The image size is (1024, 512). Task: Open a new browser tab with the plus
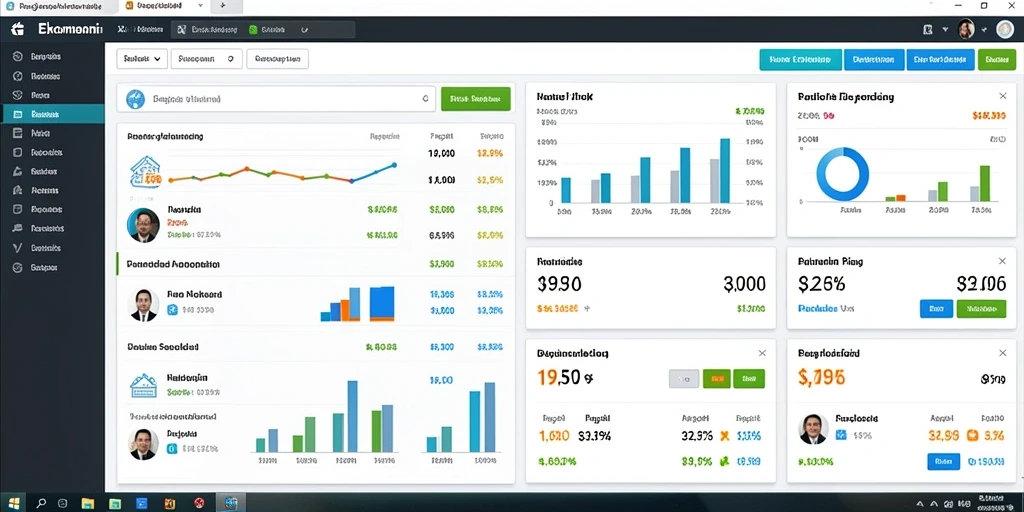click(223, 5)
